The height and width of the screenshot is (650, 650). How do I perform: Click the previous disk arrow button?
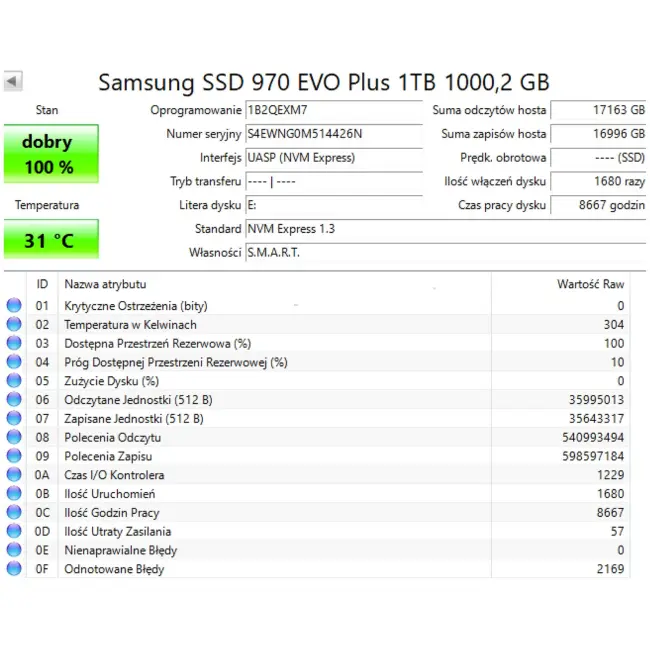click(x=13, y=82)
